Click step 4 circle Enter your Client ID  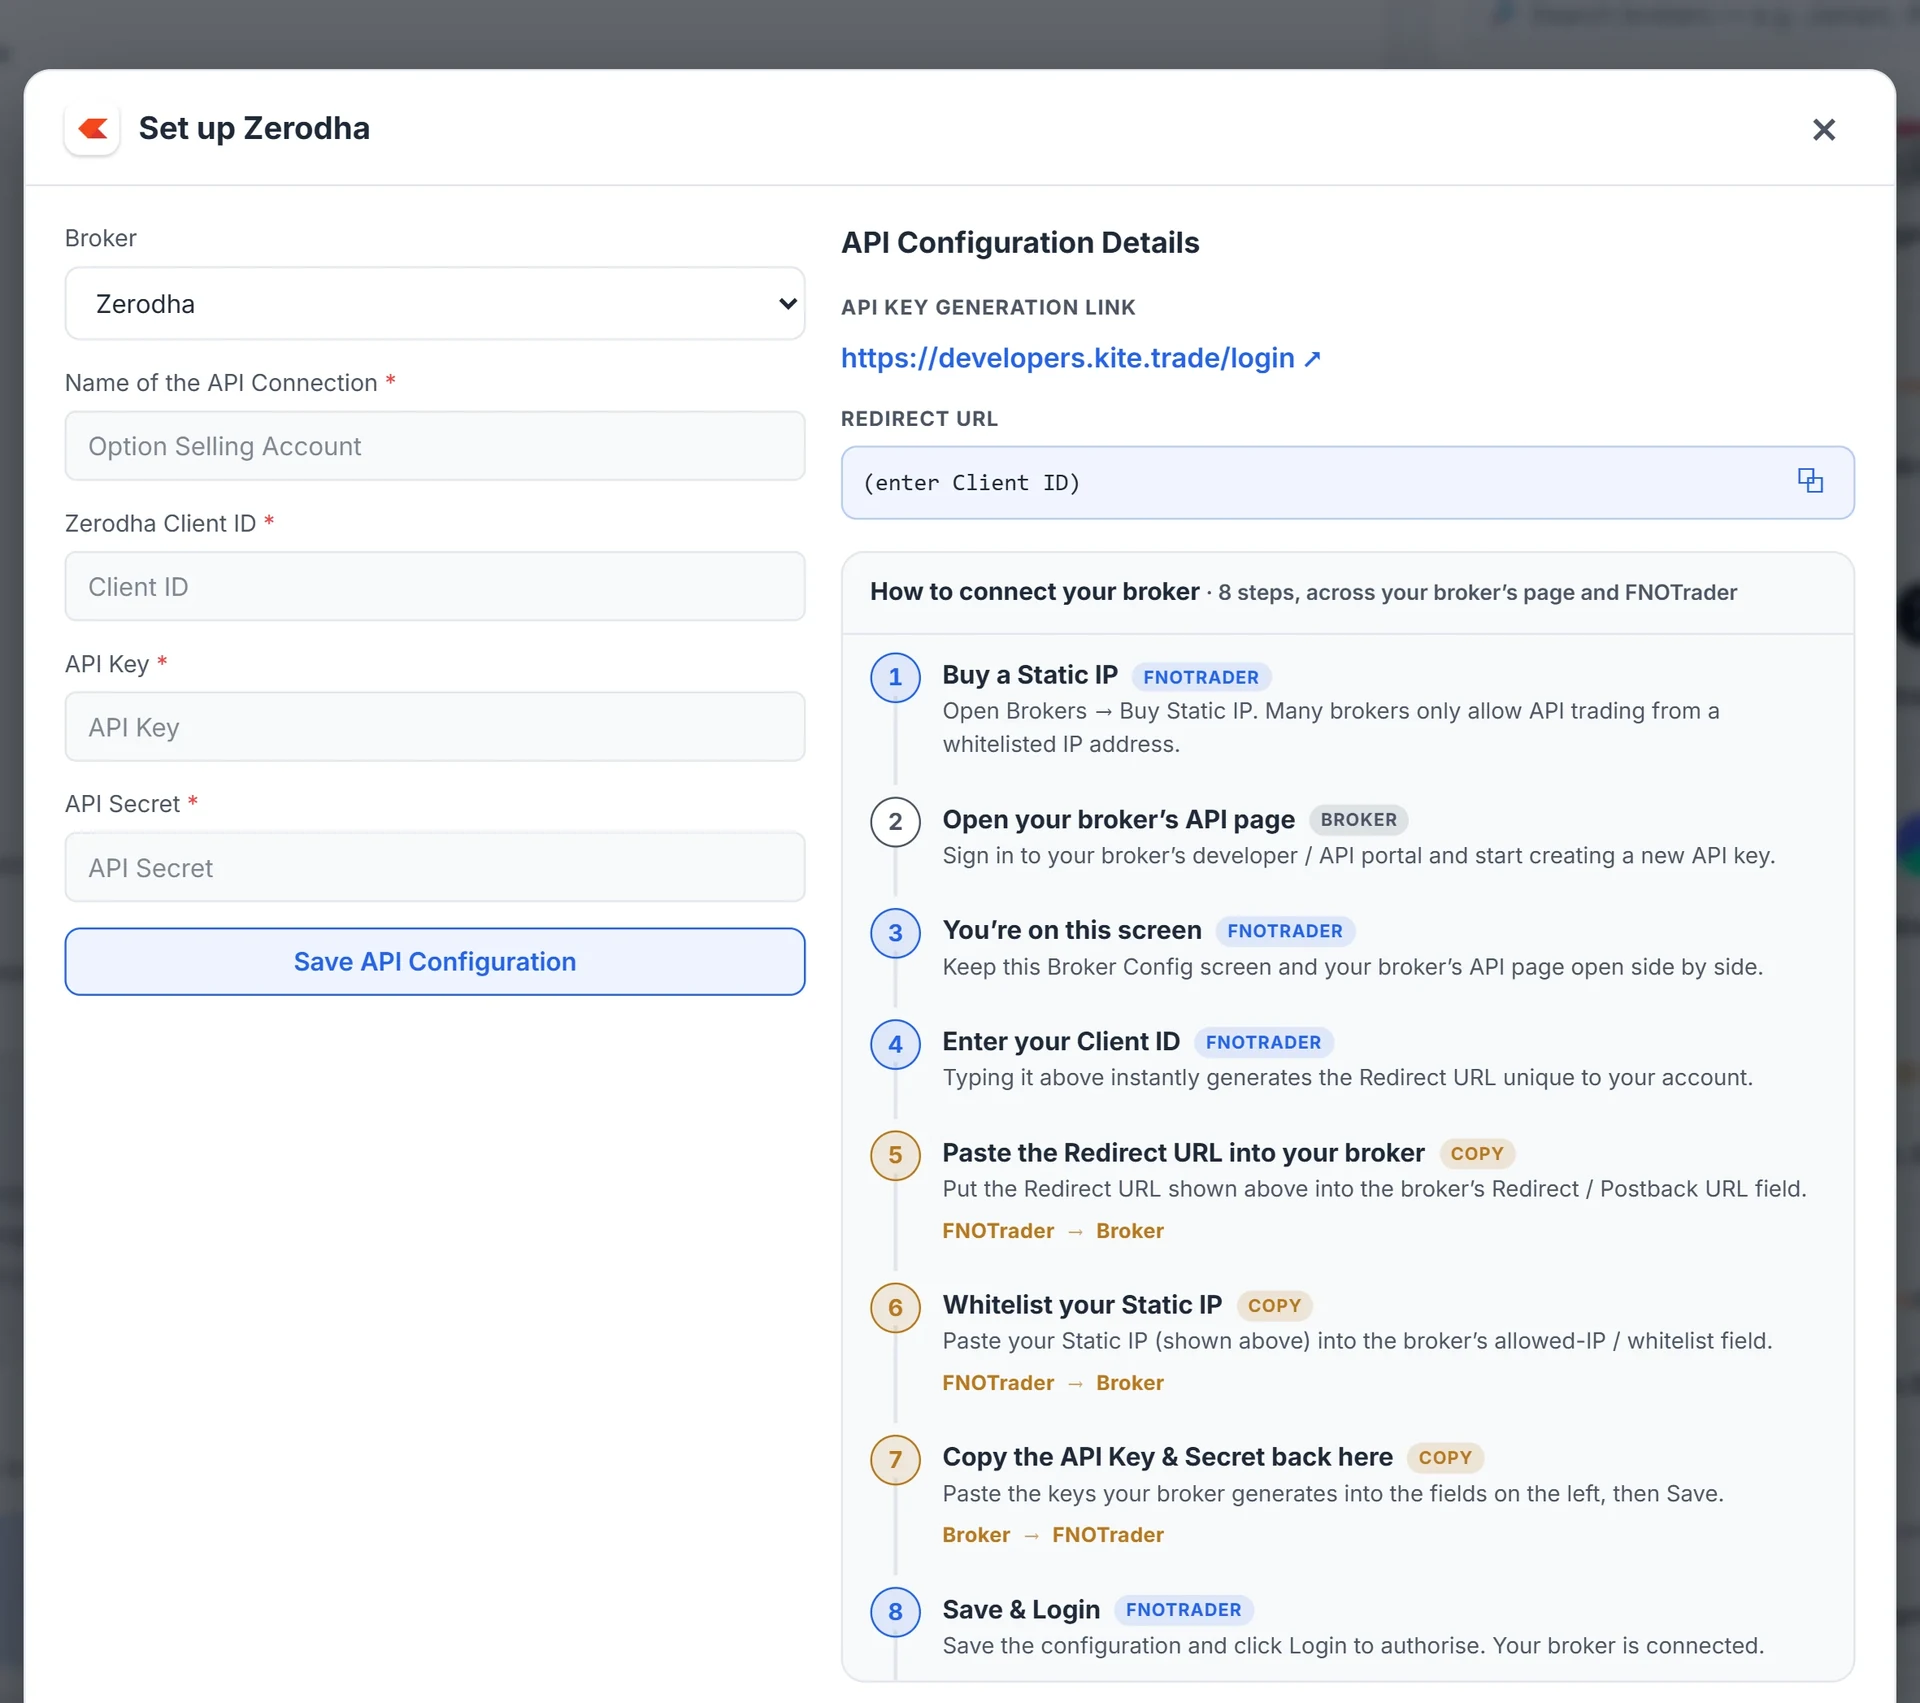click(895, 1044)
